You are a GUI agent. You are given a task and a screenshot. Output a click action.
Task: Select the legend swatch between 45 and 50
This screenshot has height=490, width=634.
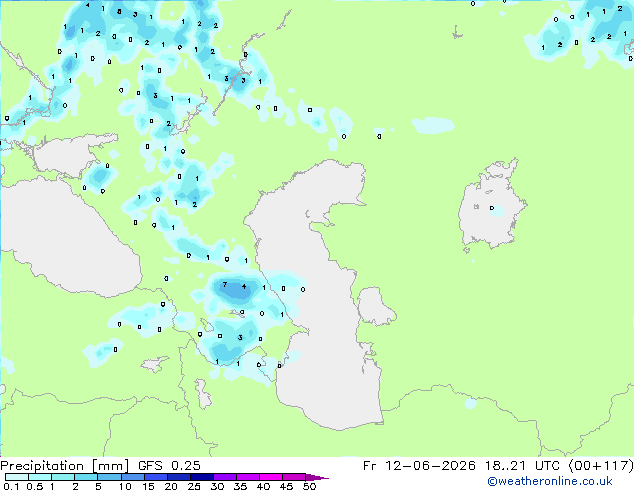point(294,477)
